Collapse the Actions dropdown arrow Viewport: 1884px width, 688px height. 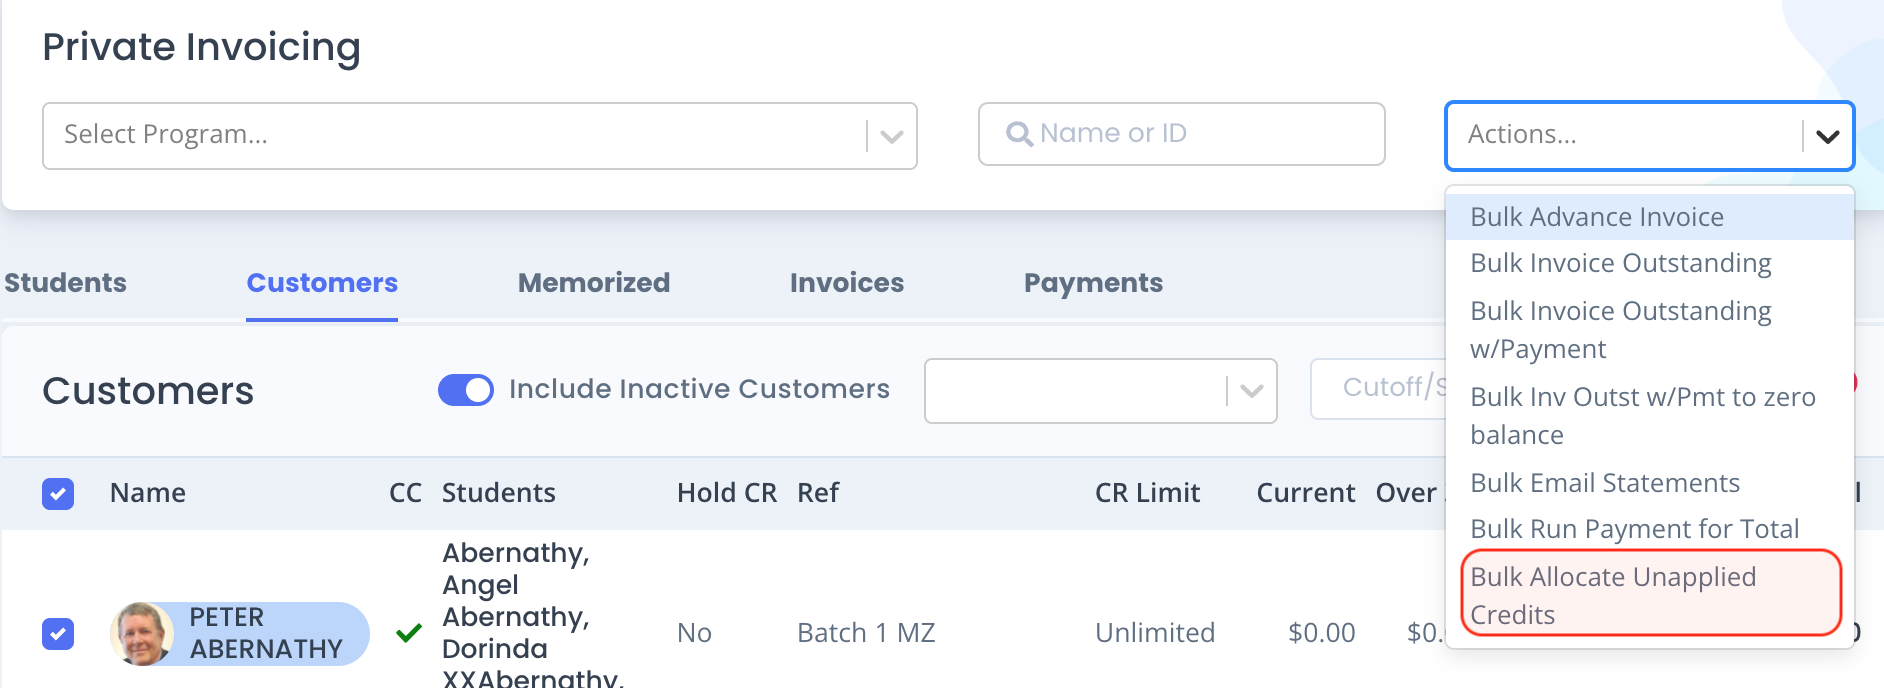[x=1827, y=136]
